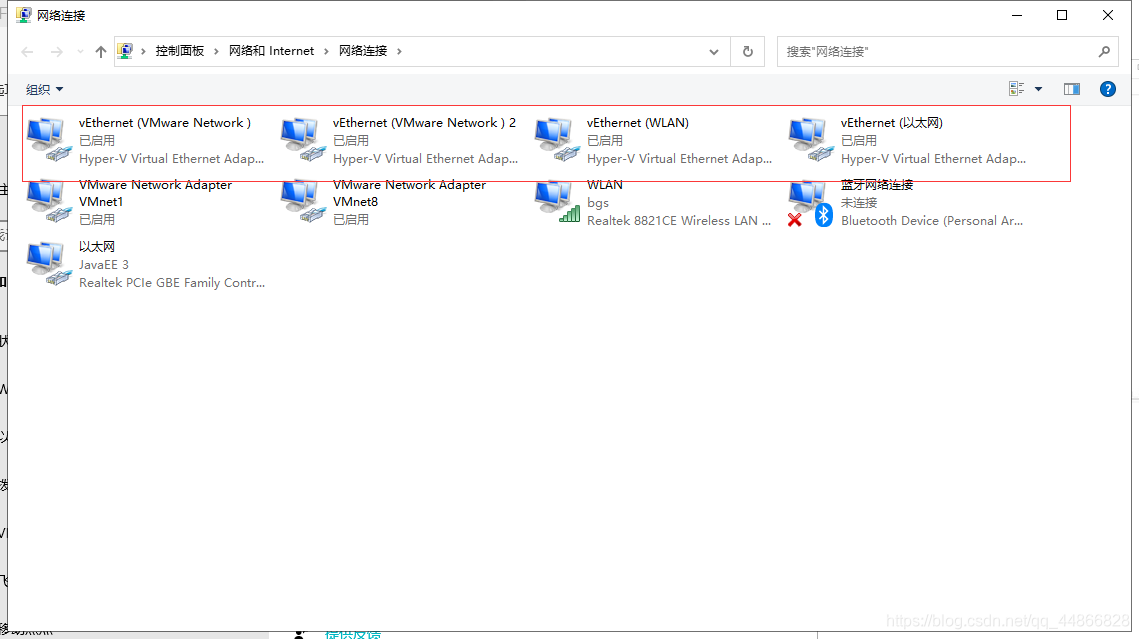This screenshot has width=1139, height=639.
Task: Close the 网络连接 window
Action: point(1108,15)
